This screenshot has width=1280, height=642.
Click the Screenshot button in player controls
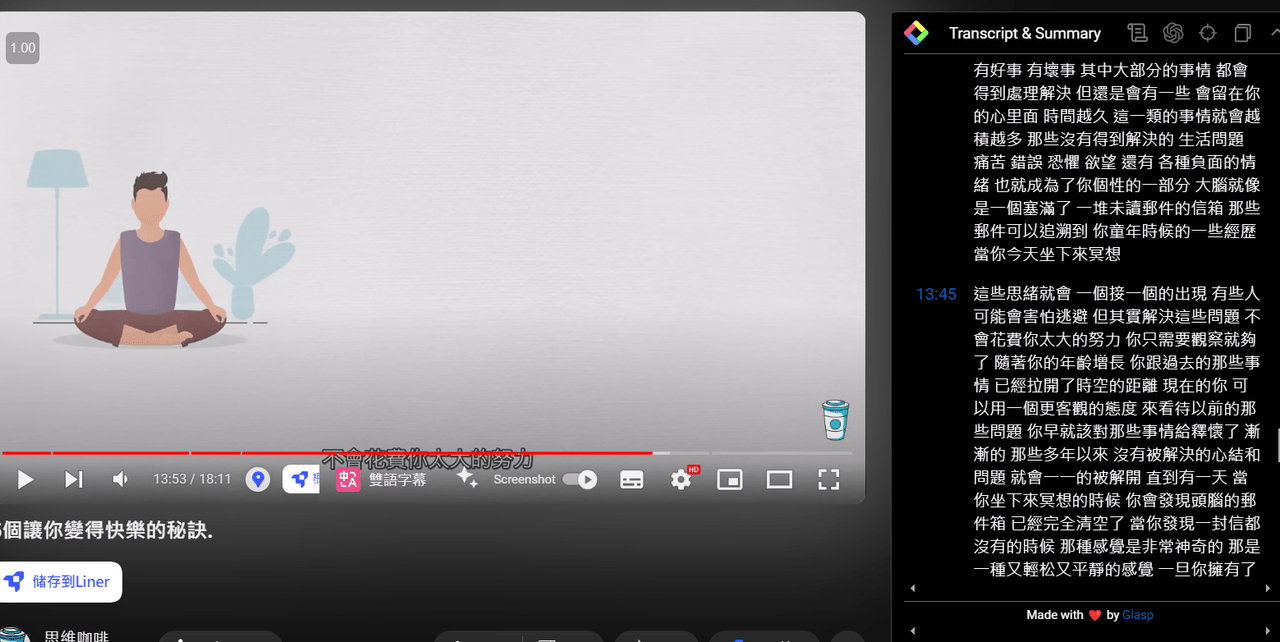coord(524,480)
